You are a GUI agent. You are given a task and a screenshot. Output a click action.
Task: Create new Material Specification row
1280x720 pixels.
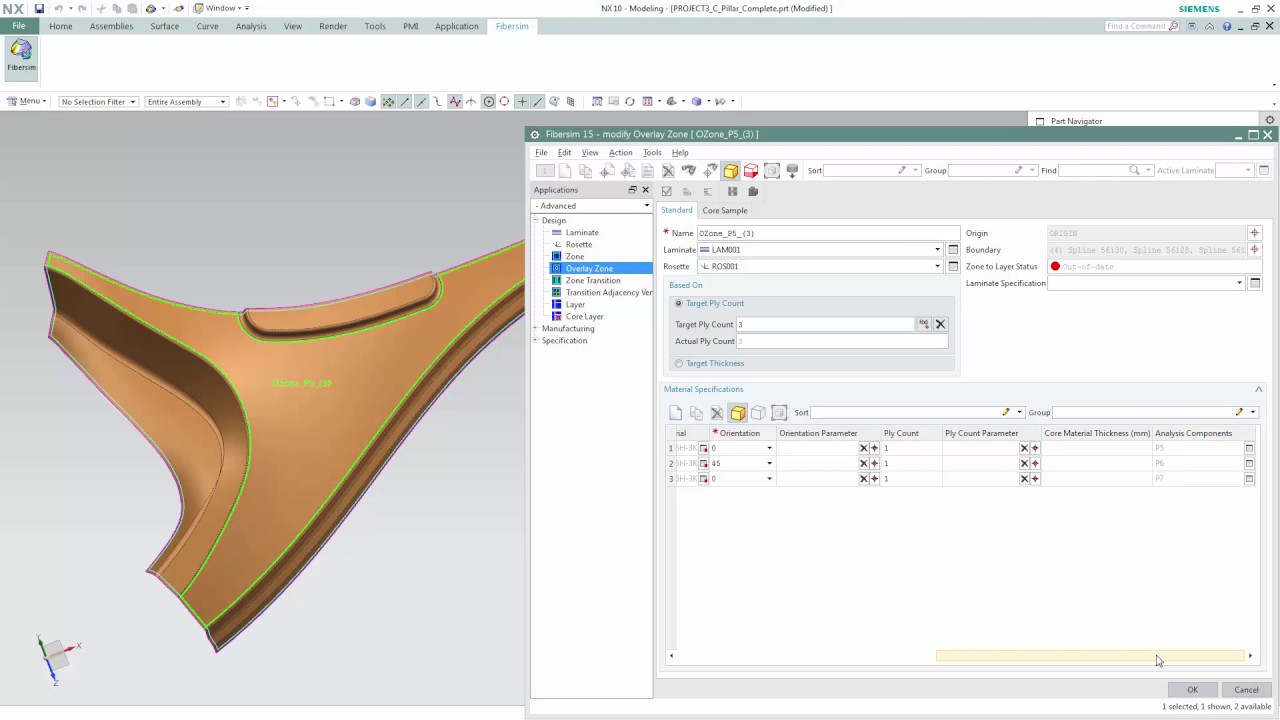pyautogui.click(x=676, y=412)
